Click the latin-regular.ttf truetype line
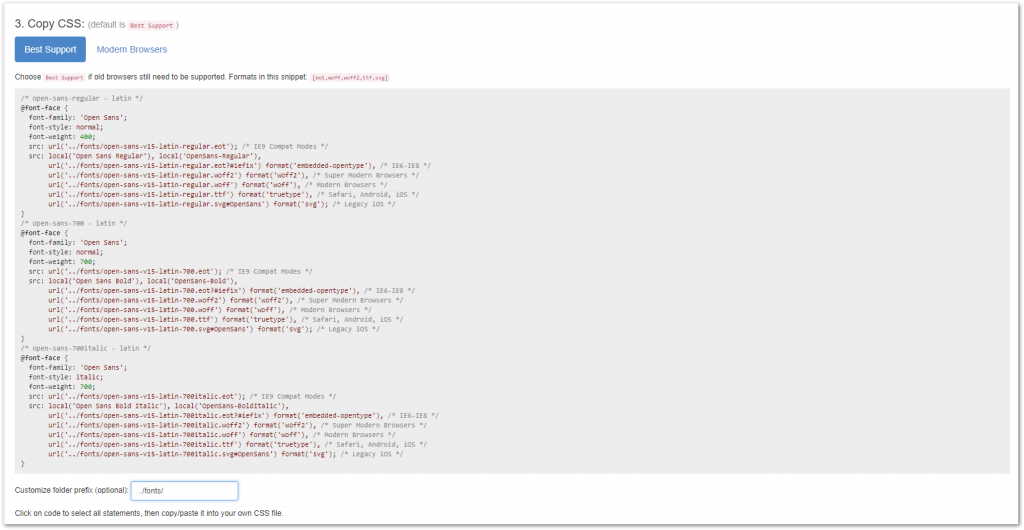 (234, 195)
